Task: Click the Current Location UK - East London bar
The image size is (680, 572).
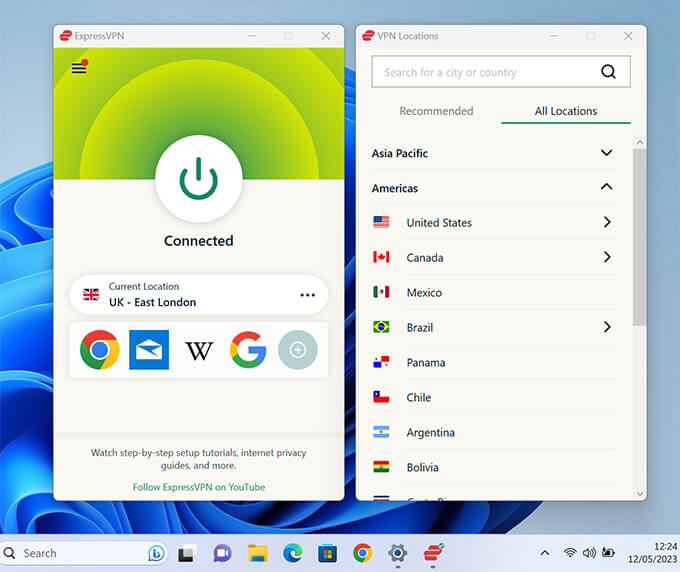Action: pos(199,294)
